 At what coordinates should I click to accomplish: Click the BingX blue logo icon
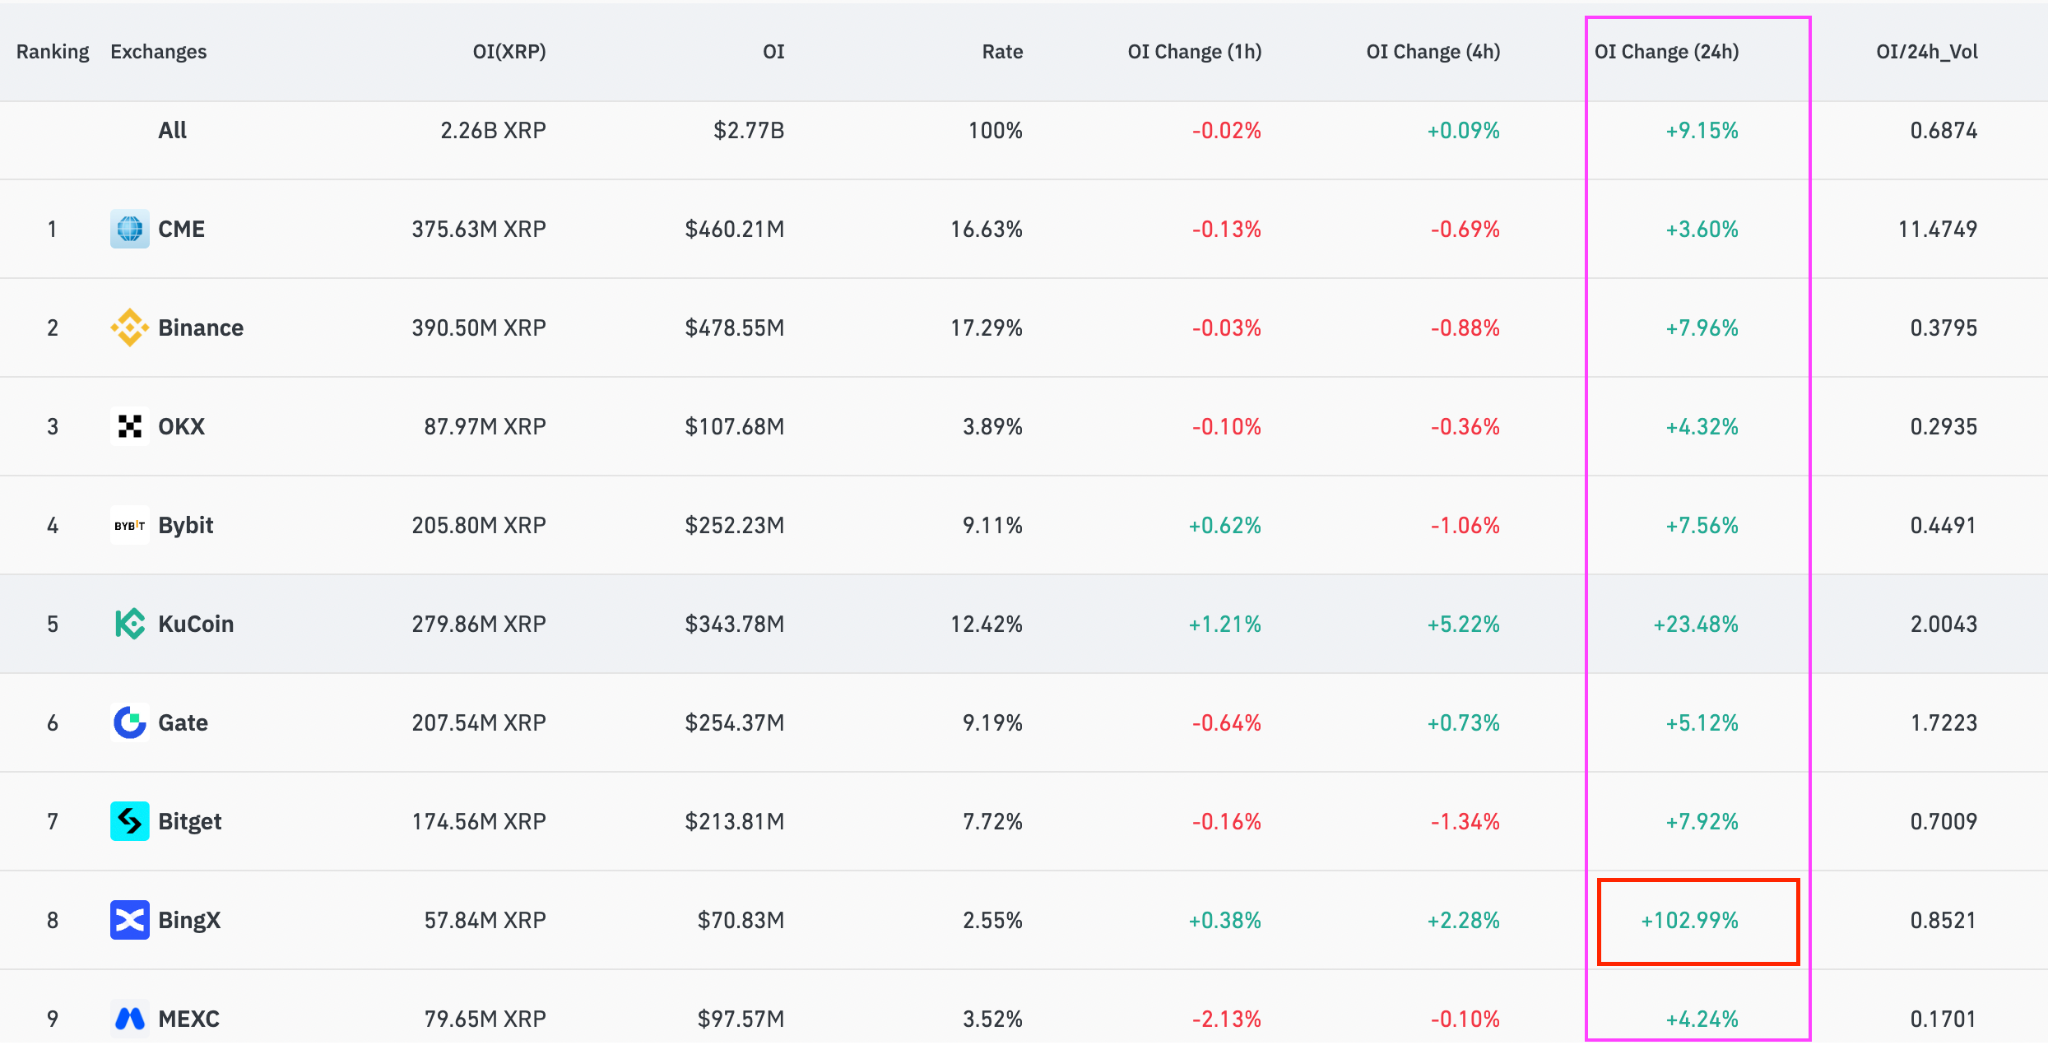pyautogui.click(x=129, y=920)
